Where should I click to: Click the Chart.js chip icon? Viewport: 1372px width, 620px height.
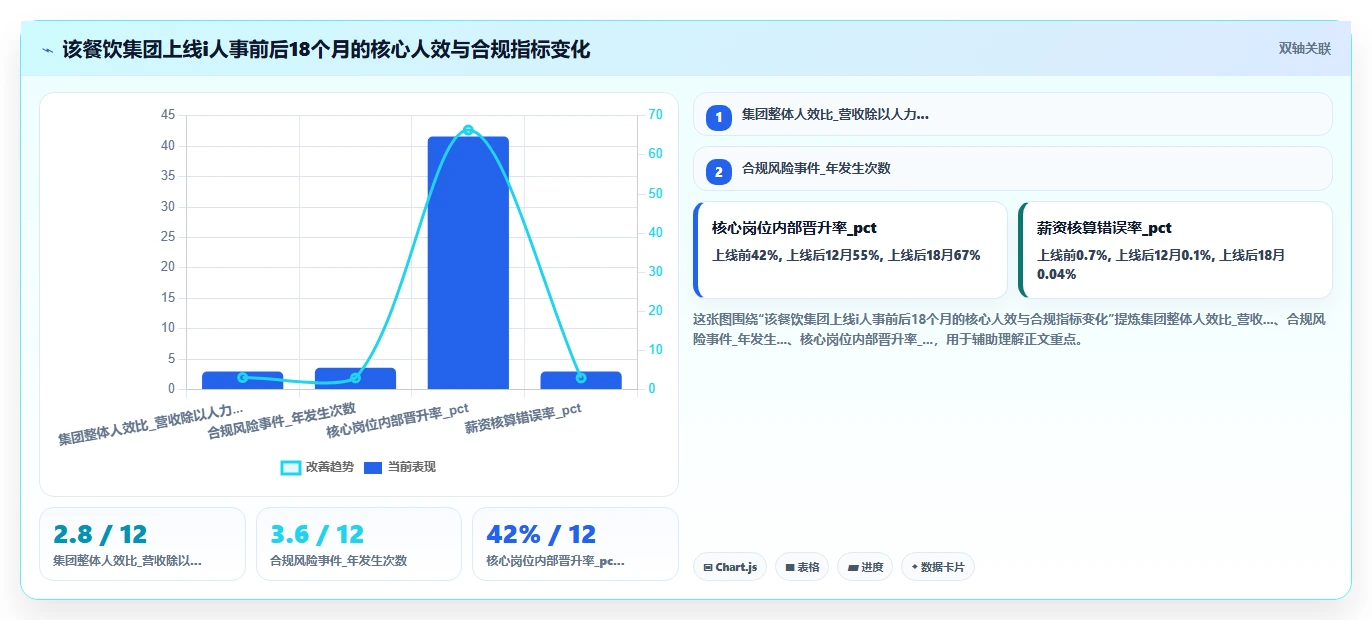(708, 568)
